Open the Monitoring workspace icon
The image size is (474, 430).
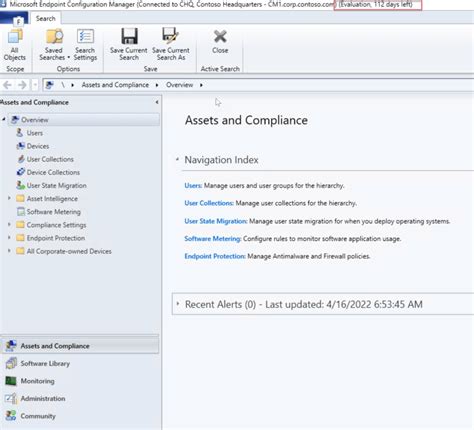[x=11, y=381]
